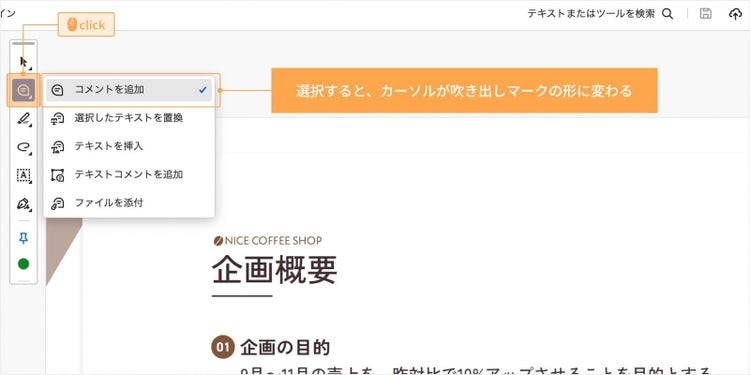
Task: Click the search magnifier icon
Action: [668, 14]
